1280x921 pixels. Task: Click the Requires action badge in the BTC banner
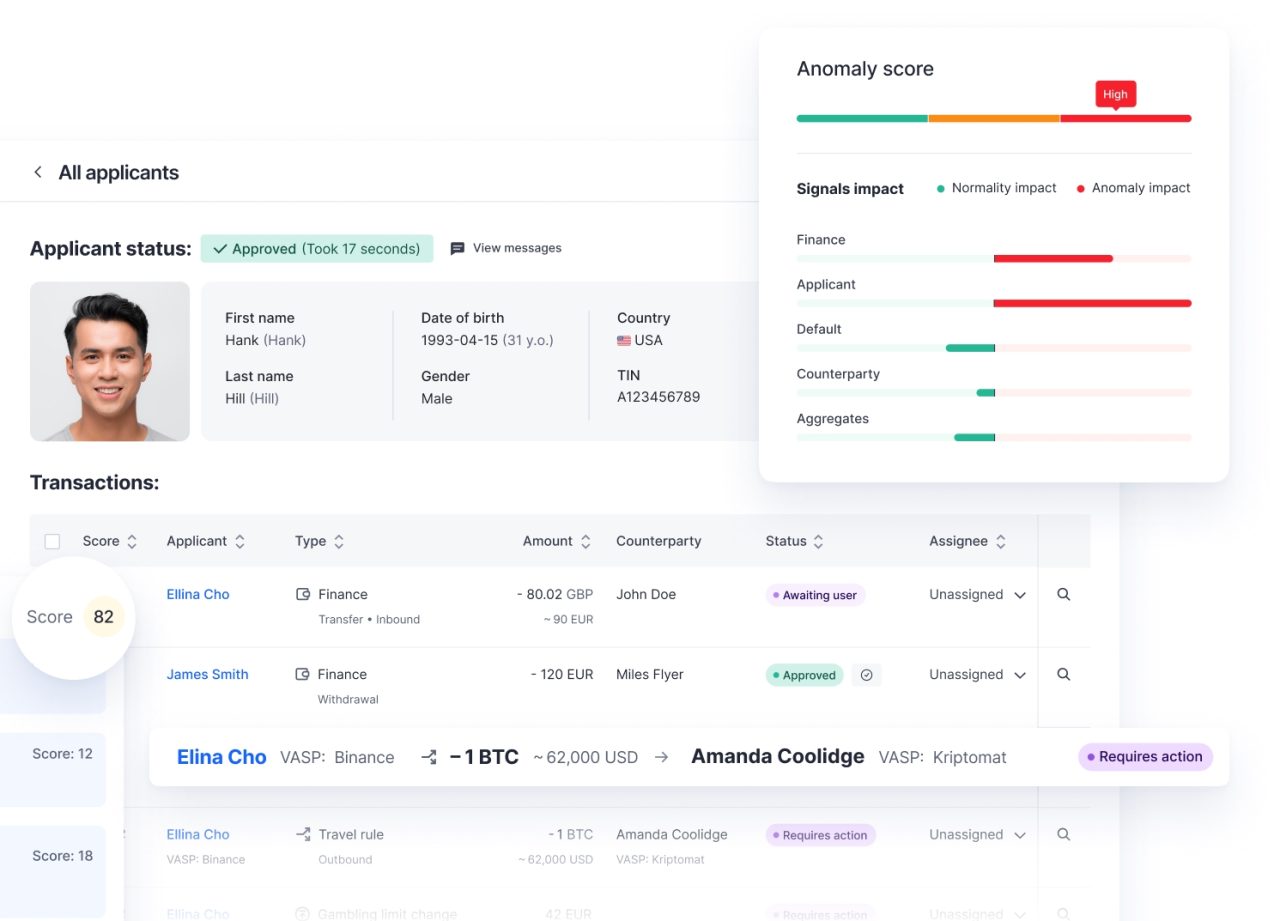point(1145,757)
